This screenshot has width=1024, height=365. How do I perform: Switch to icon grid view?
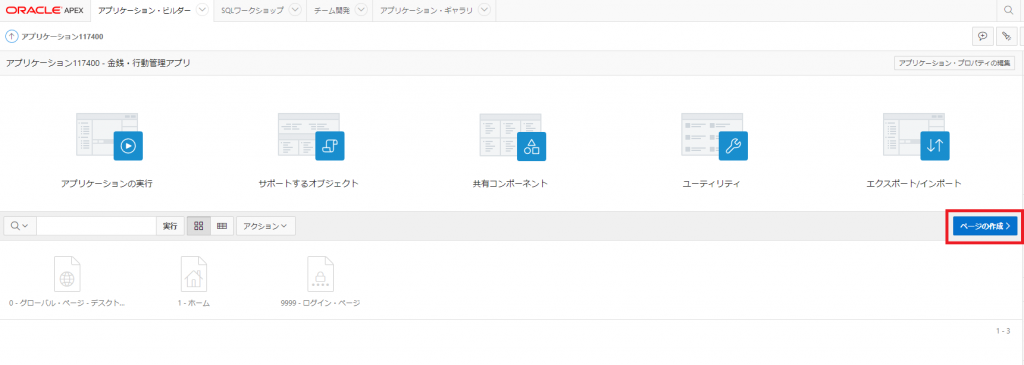199,226
